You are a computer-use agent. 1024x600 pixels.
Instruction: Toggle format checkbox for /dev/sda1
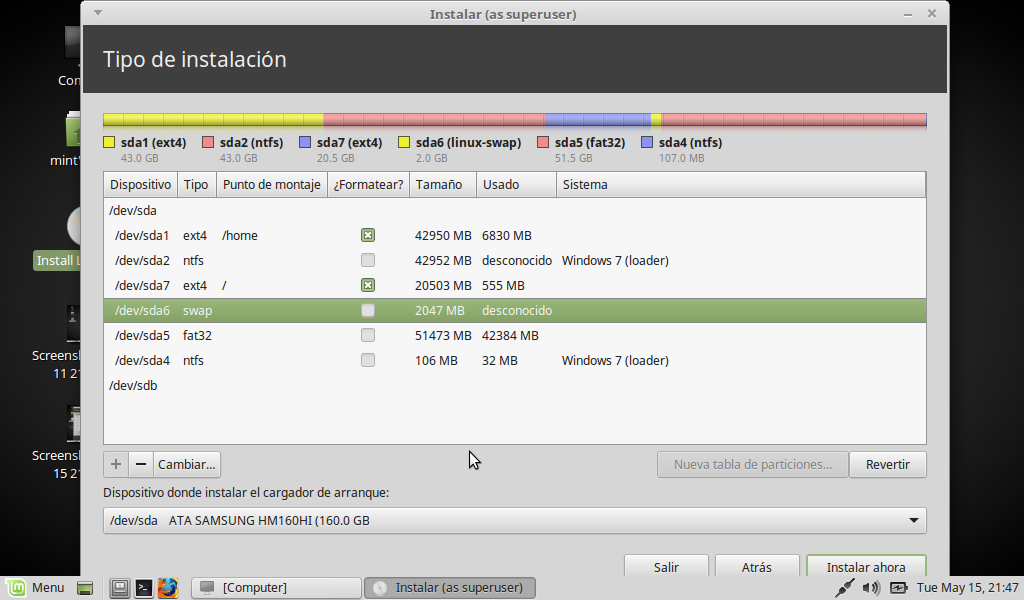pos(368,236)
